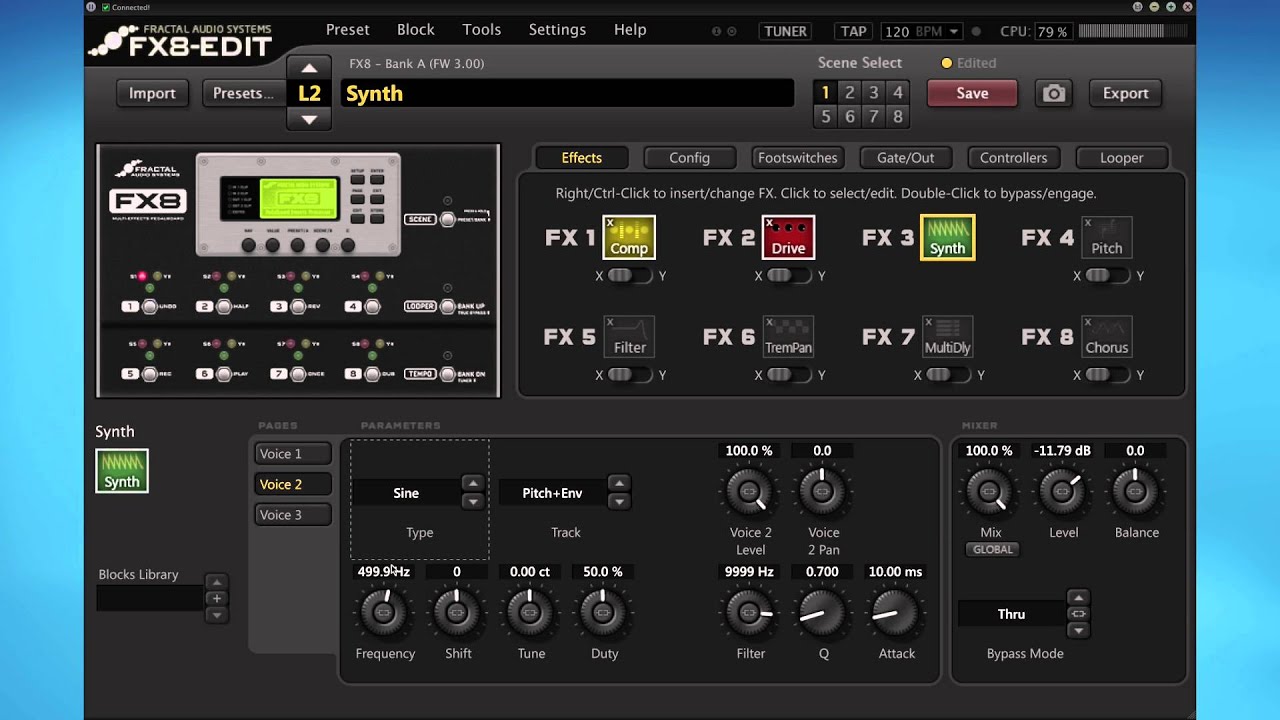Screen dimensions: 1280x720
Task: Click Track up arrow next to Pitch+Env
Action: click(x=619, y=484)
